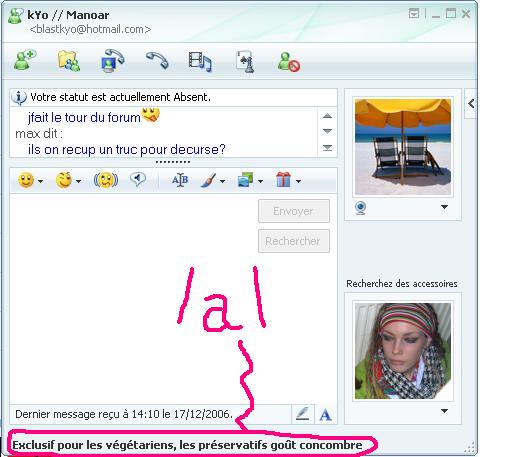Open the dropdown under the girl display picture

click(x=444, y=411)
